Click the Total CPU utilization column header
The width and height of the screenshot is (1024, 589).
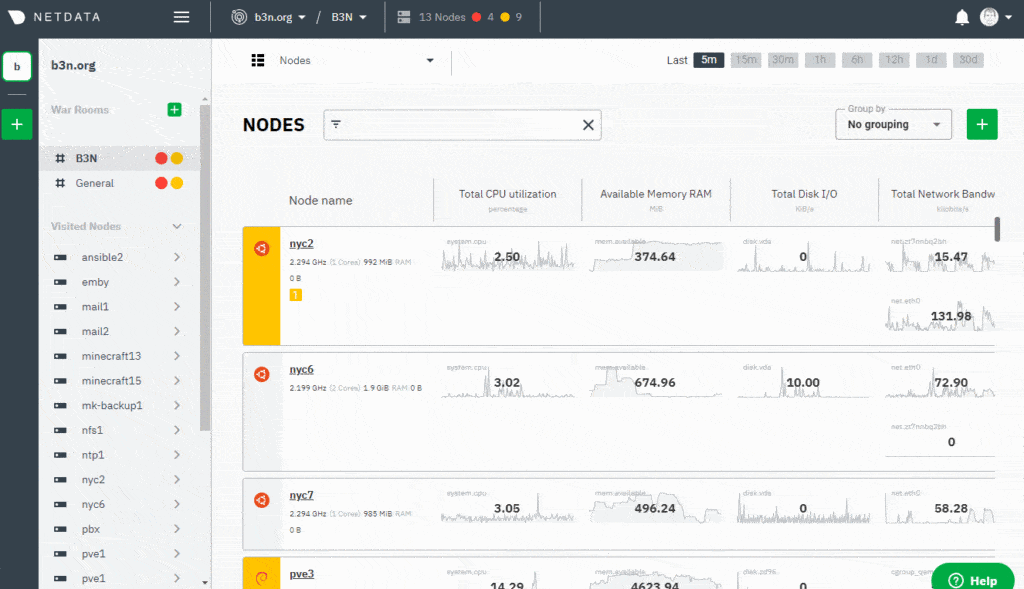click(507, 194)
